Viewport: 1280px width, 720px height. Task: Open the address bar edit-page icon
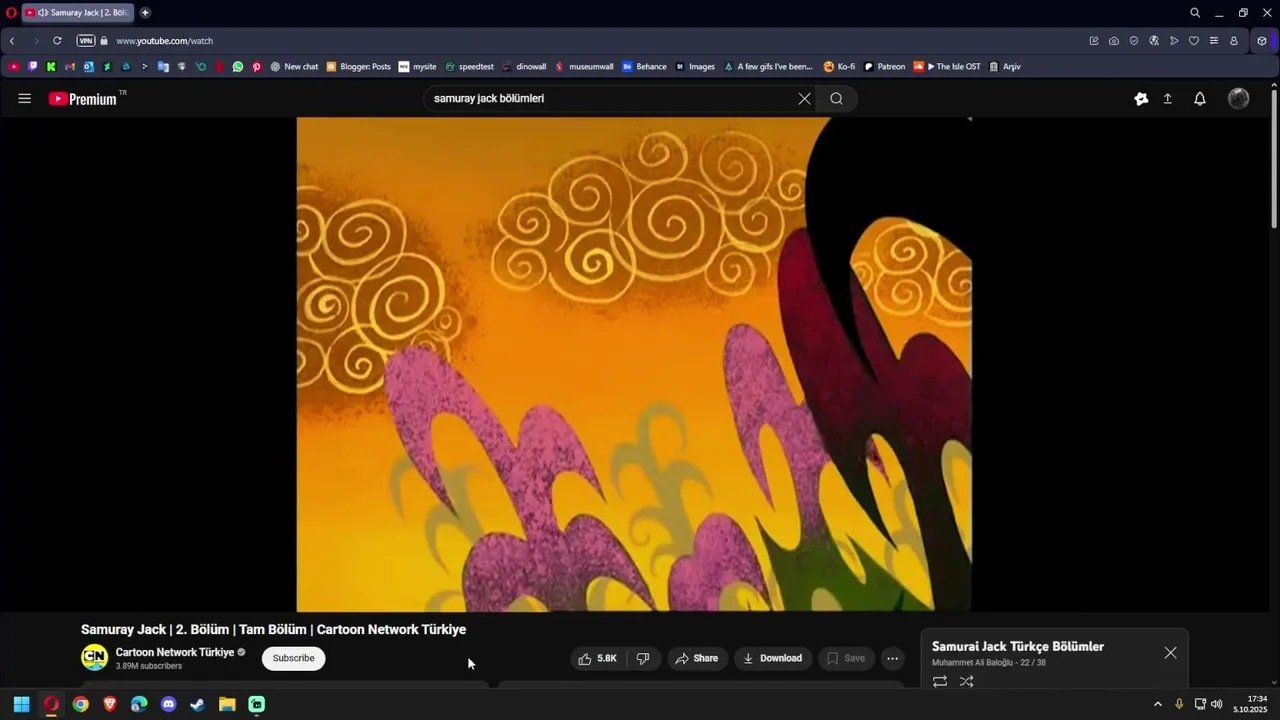1094,41
